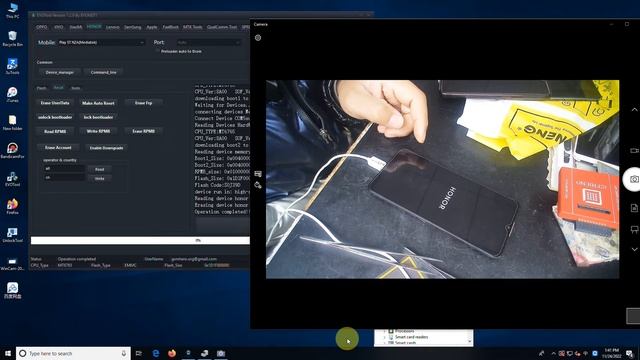Select the SamSung tab in EVOTool
The image size is (640, 360).
pos(133,27)
